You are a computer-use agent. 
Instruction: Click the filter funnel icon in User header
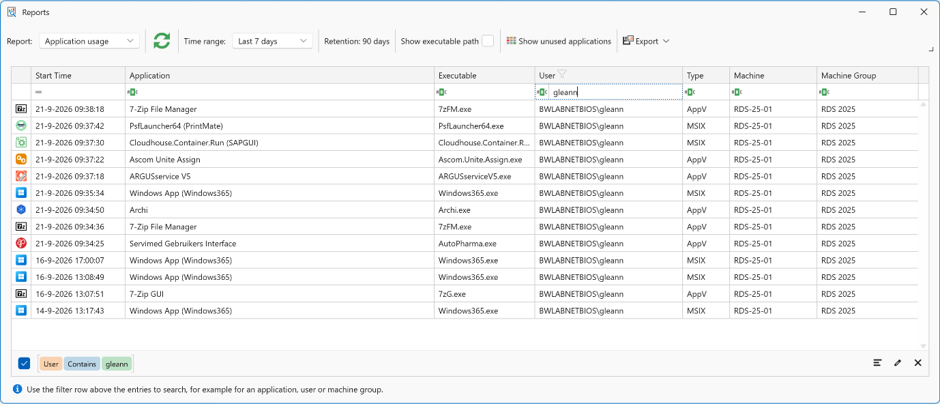[562, 75]
